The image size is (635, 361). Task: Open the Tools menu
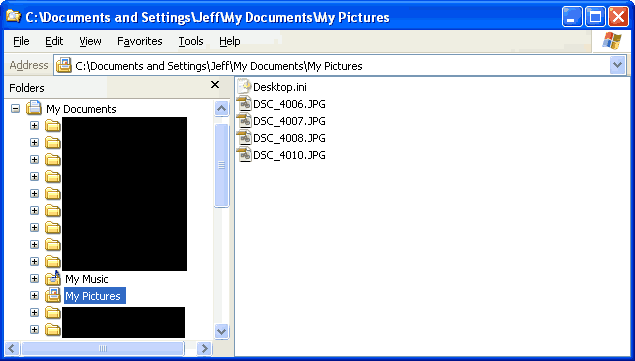[x=191, y=41]
